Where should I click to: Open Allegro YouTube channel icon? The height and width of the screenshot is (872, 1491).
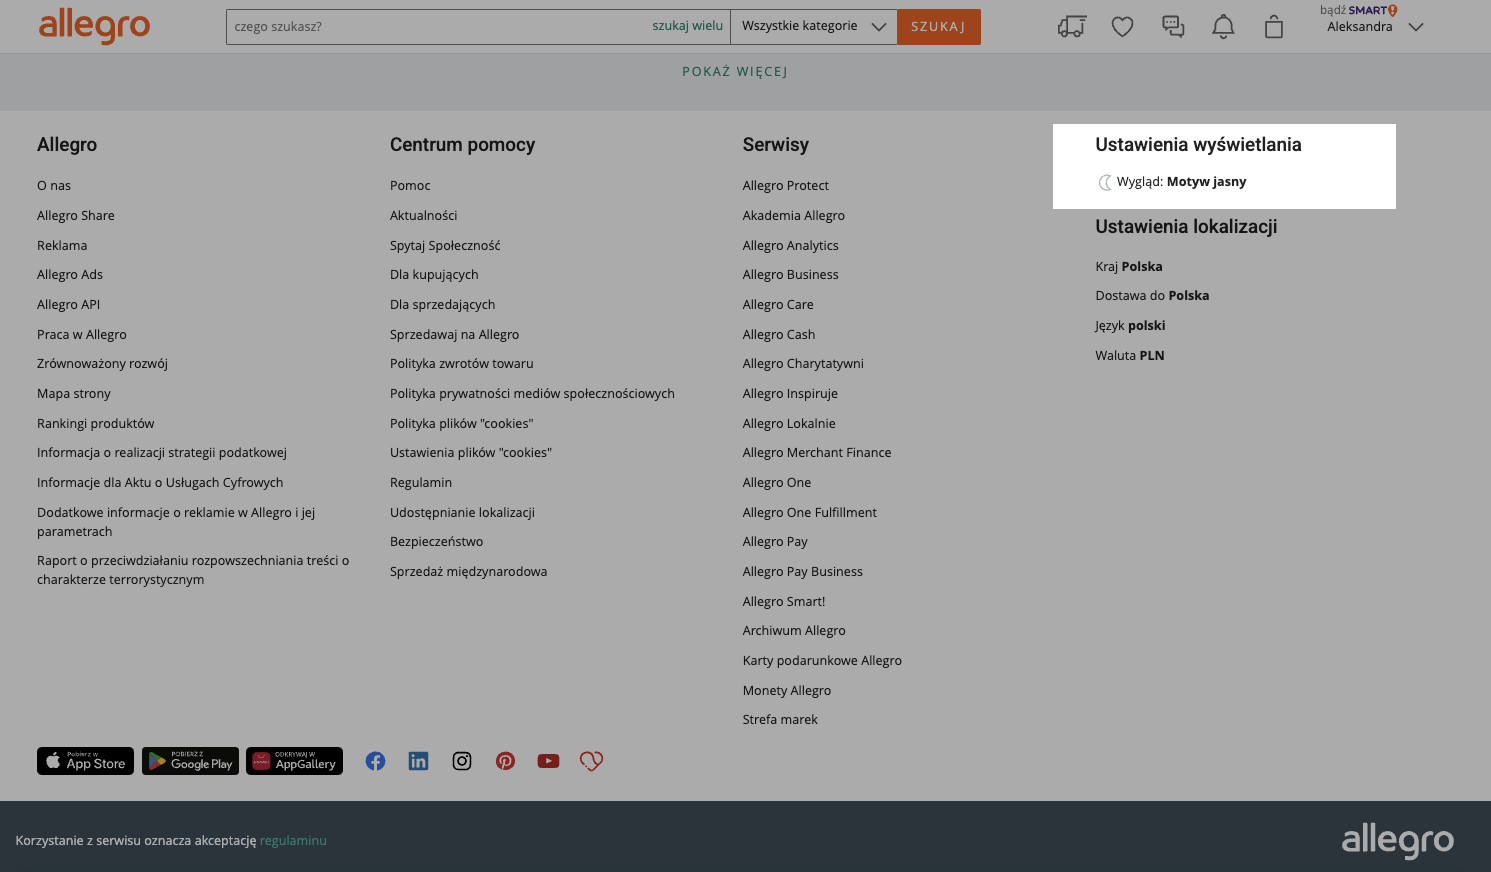point(548,761)
